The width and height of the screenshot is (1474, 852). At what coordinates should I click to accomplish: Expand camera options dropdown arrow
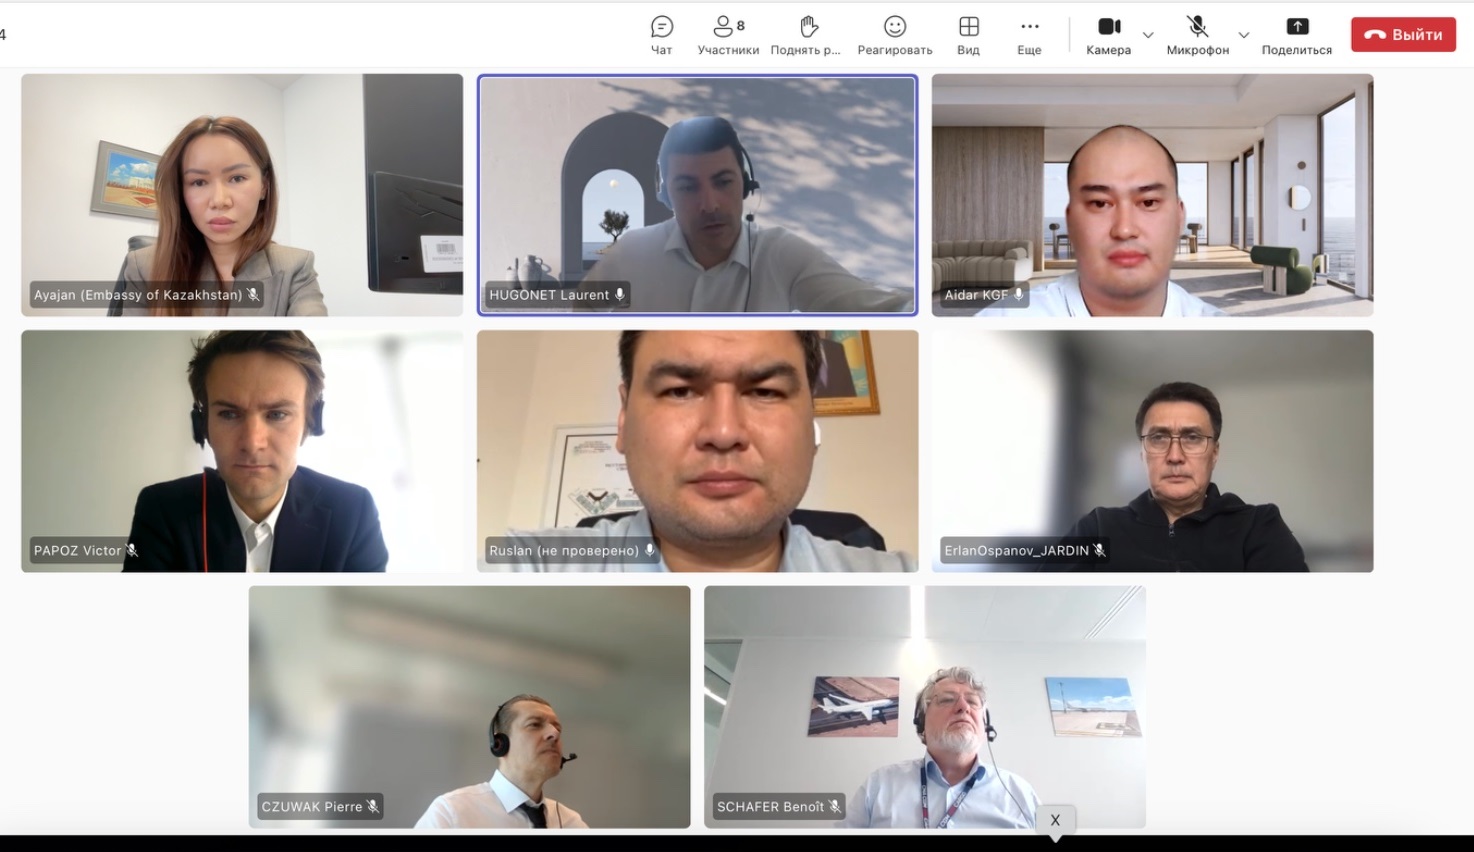(1148, 35)
